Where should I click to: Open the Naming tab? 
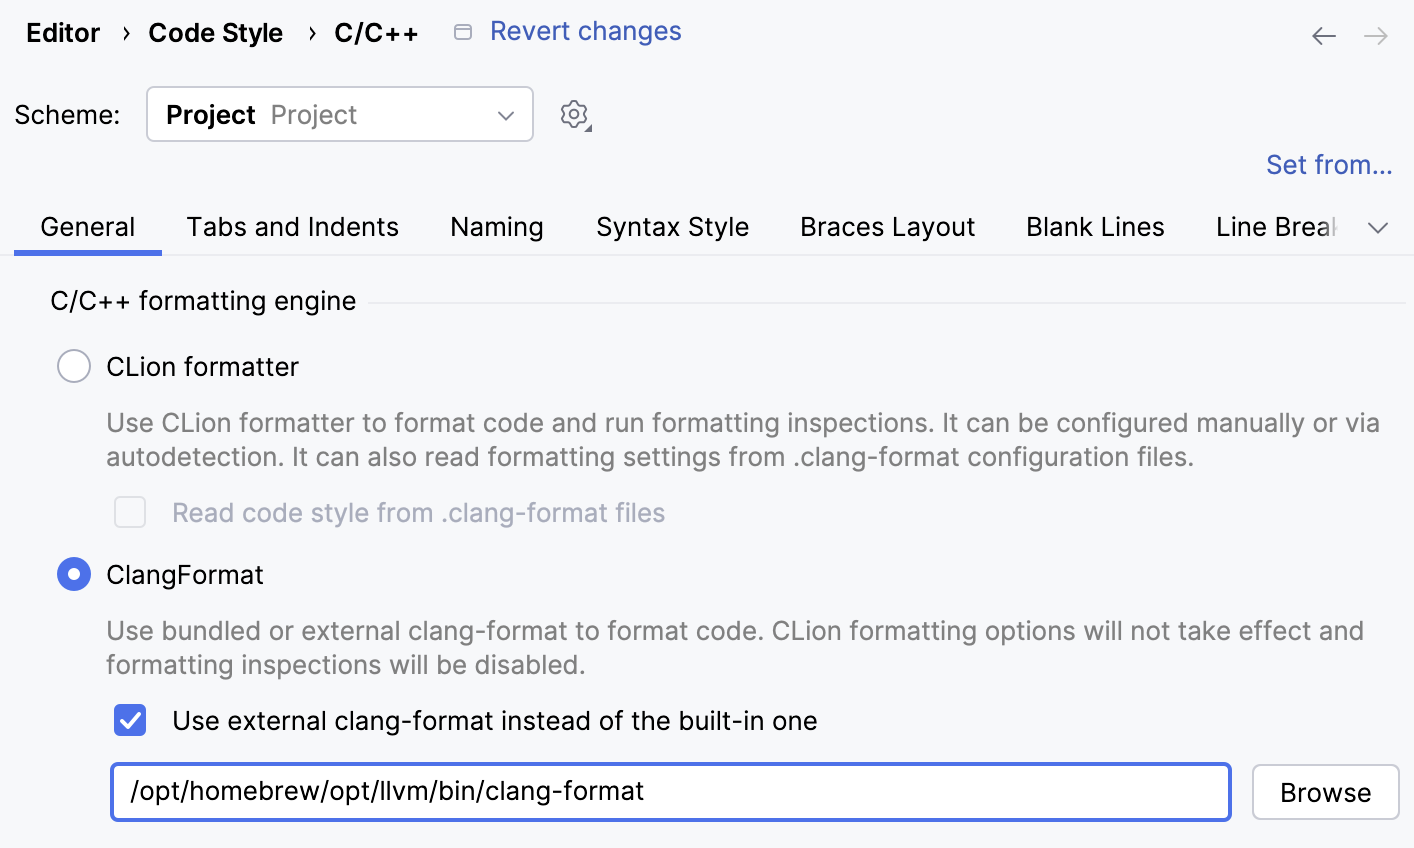coord(497,227)
